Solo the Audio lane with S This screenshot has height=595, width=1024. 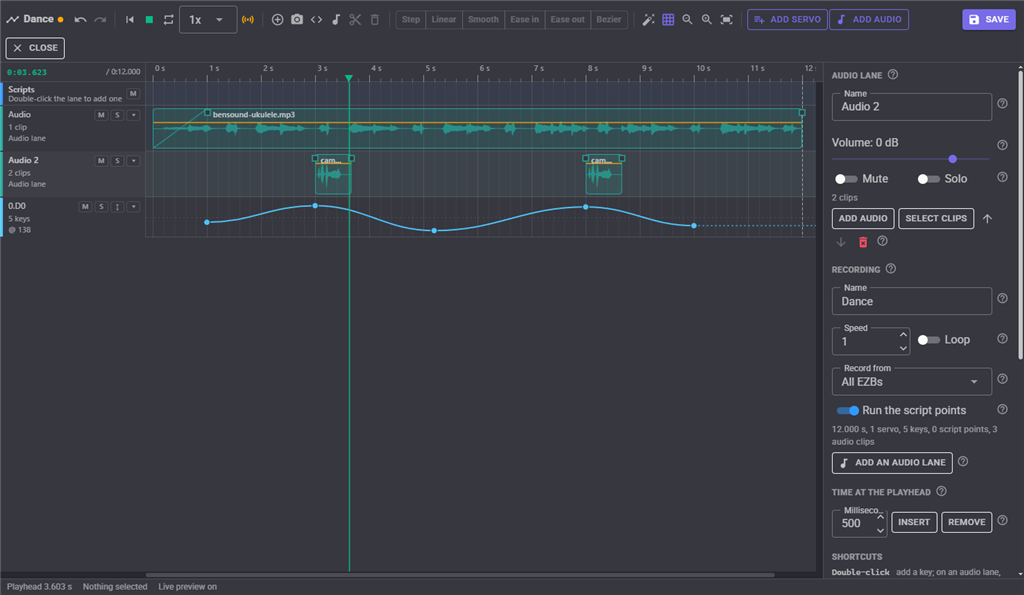[x=118, y=115]
